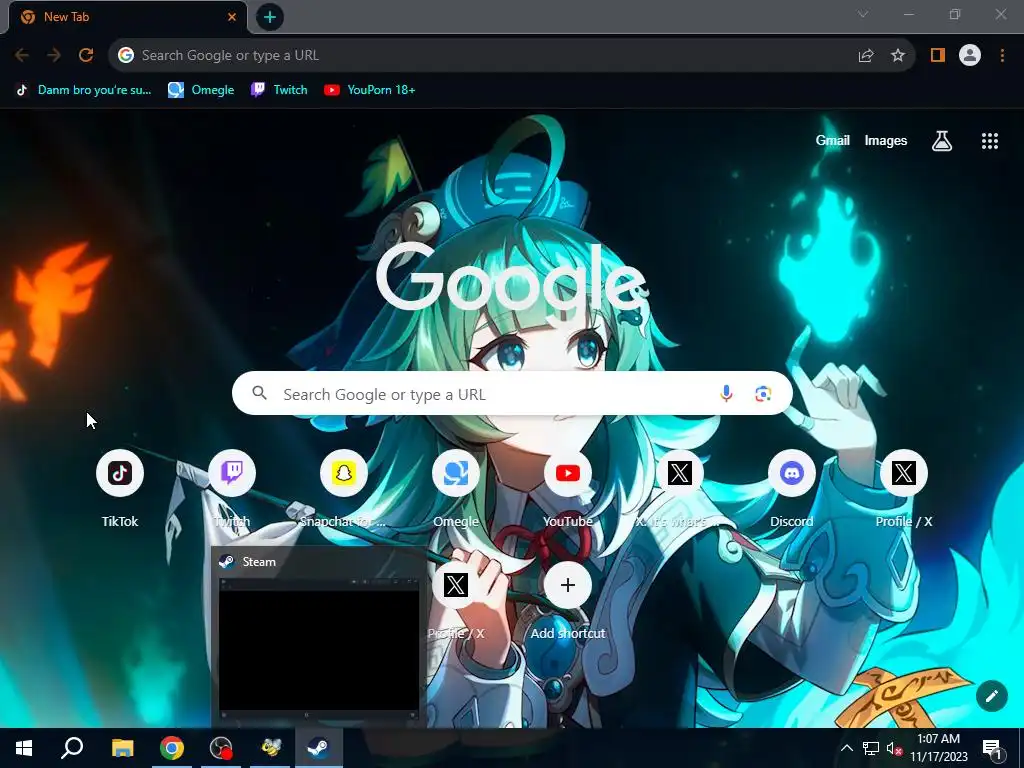Go back to the previous page
Viewport: 1024px width, 768px height.
coord(22,56)
